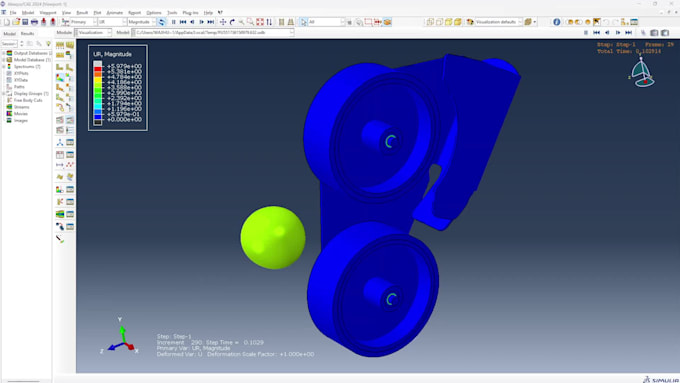This screenshot has height=383, width=680.
Task: Plot contours on deformed shape
Action: point(60,78)
